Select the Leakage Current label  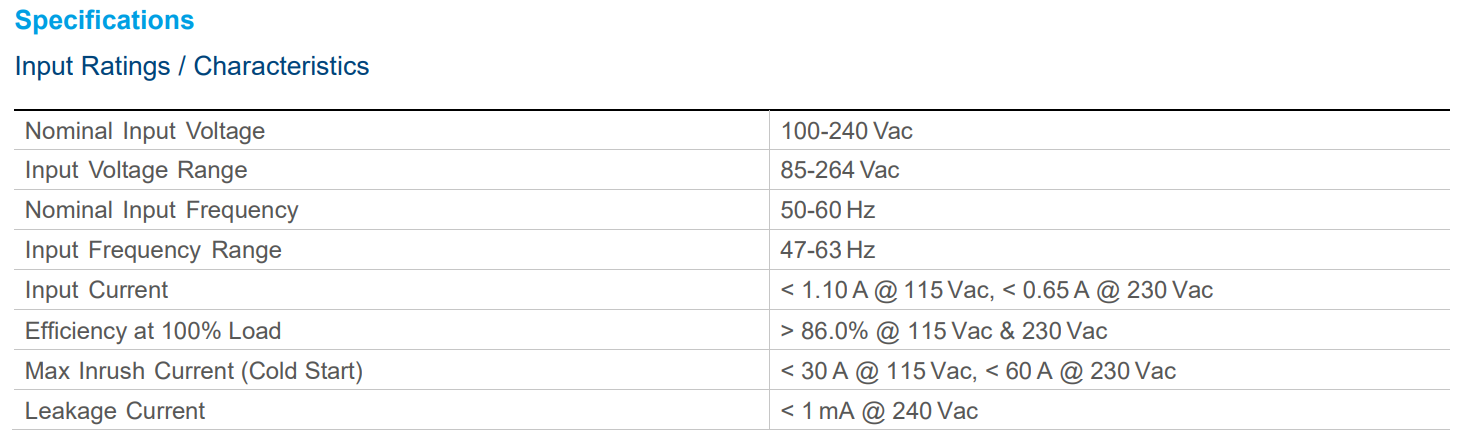click(x=115, y=411)
